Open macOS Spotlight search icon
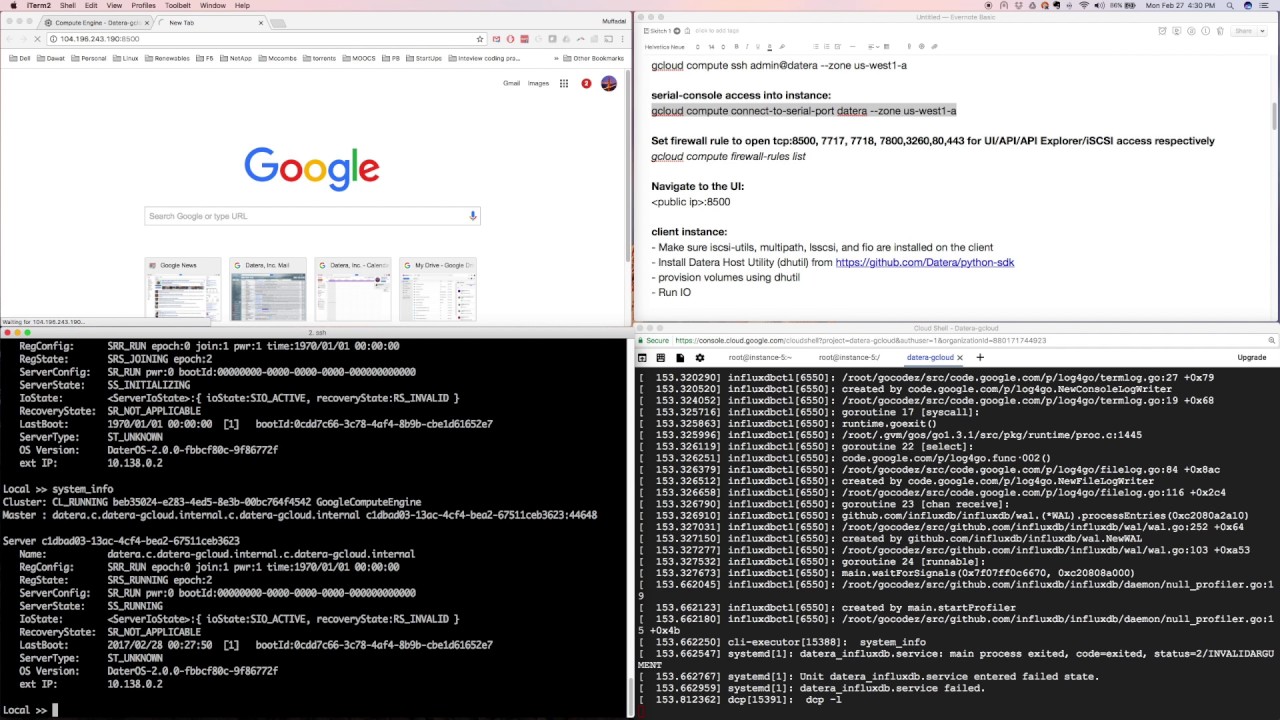Viewport: 1280px width, 720px height. [x=1231, y=5]
